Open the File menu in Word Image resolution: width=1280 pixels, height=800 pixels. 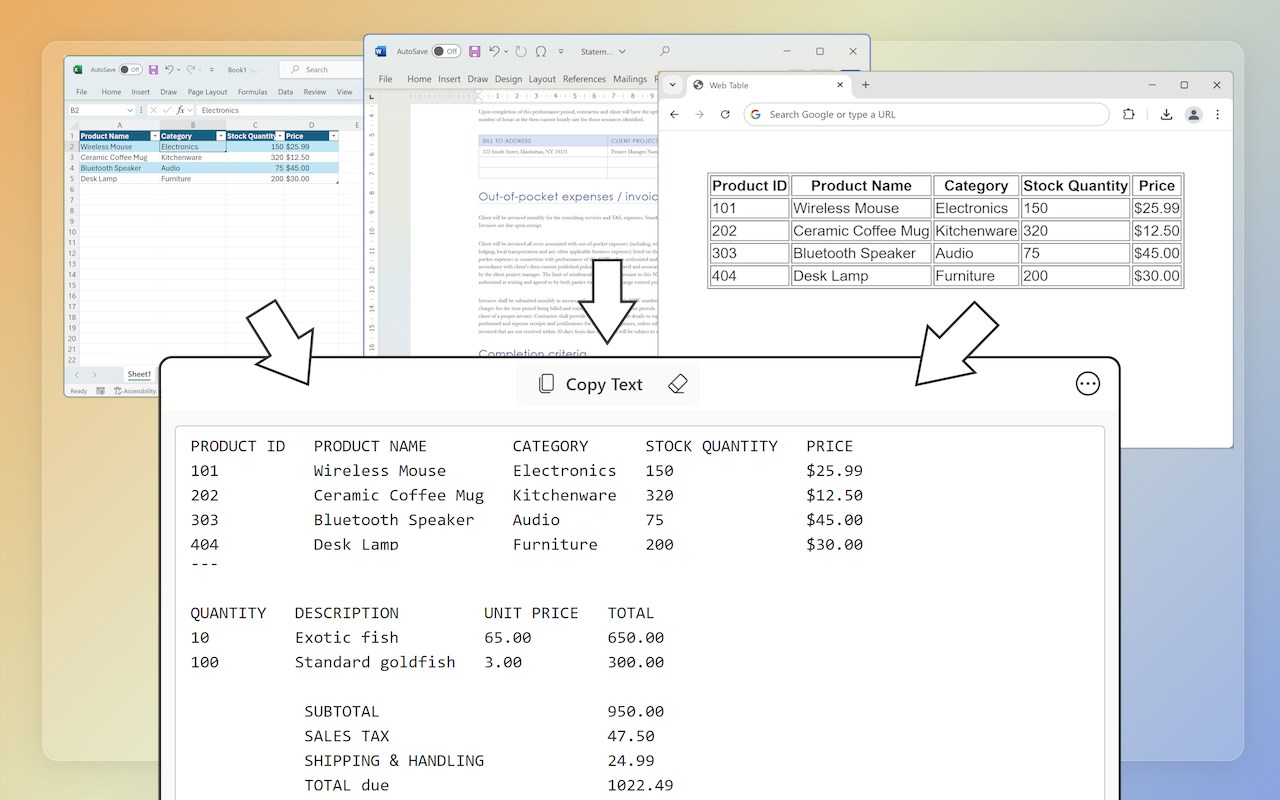point(385,79)
